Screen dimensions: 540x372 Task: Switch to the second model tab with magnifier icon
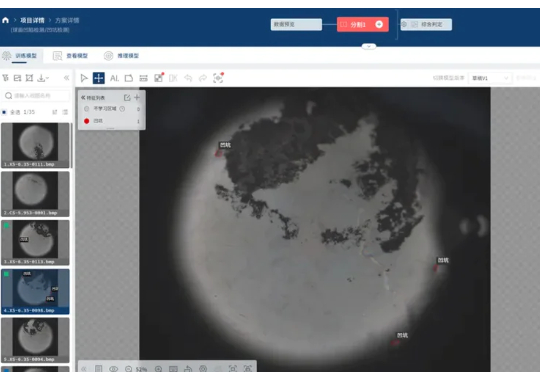point(70,55)
